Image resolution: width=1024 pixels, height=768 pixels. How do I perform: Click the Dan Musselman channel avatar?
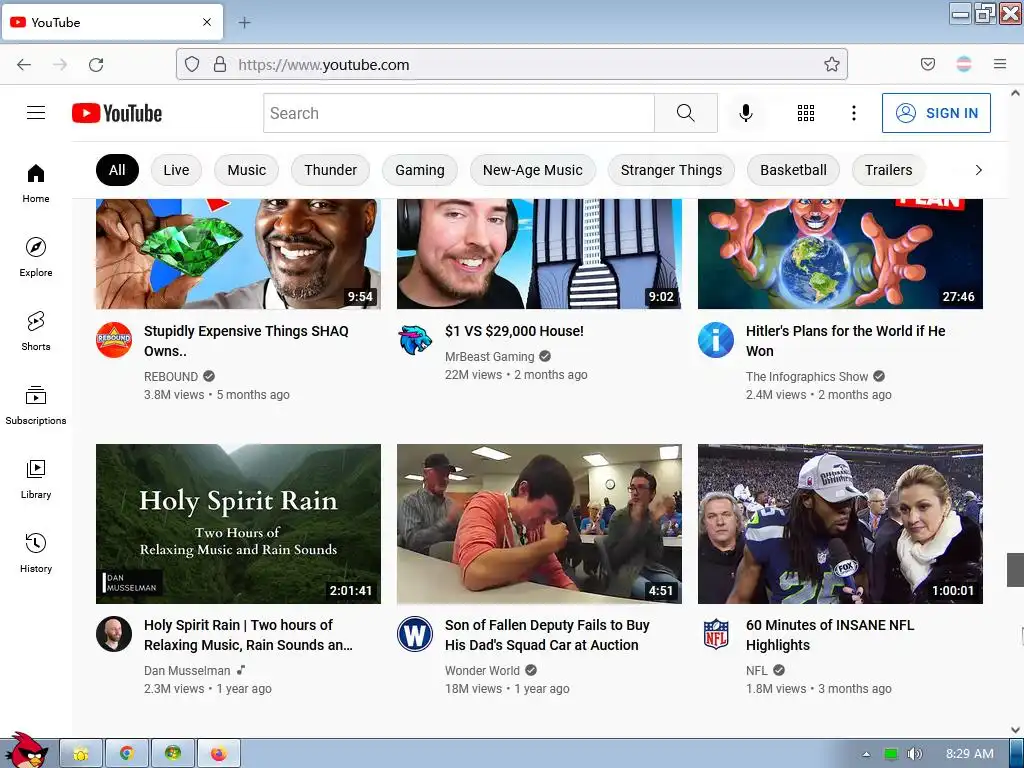coord(114,634)
